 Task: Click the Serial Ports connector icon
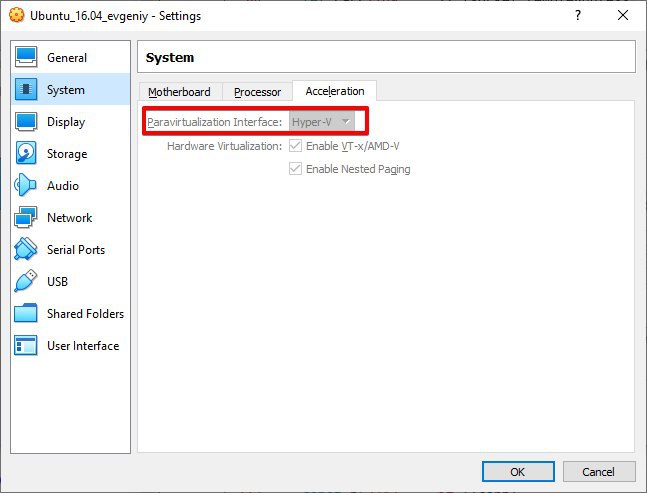[x=26, y=249]
